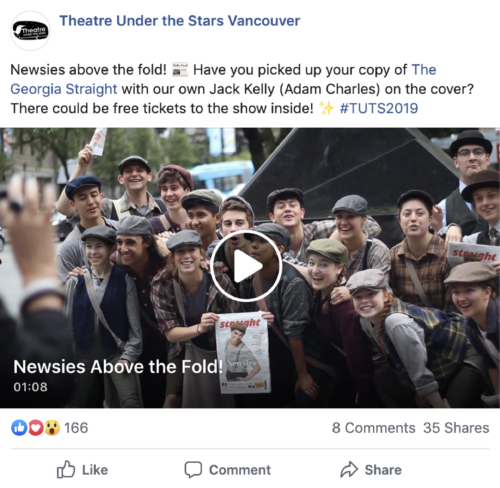This screenshot has height=488, width=500.
Task: Play the Newsies video
Action: (x=246, y=266)
